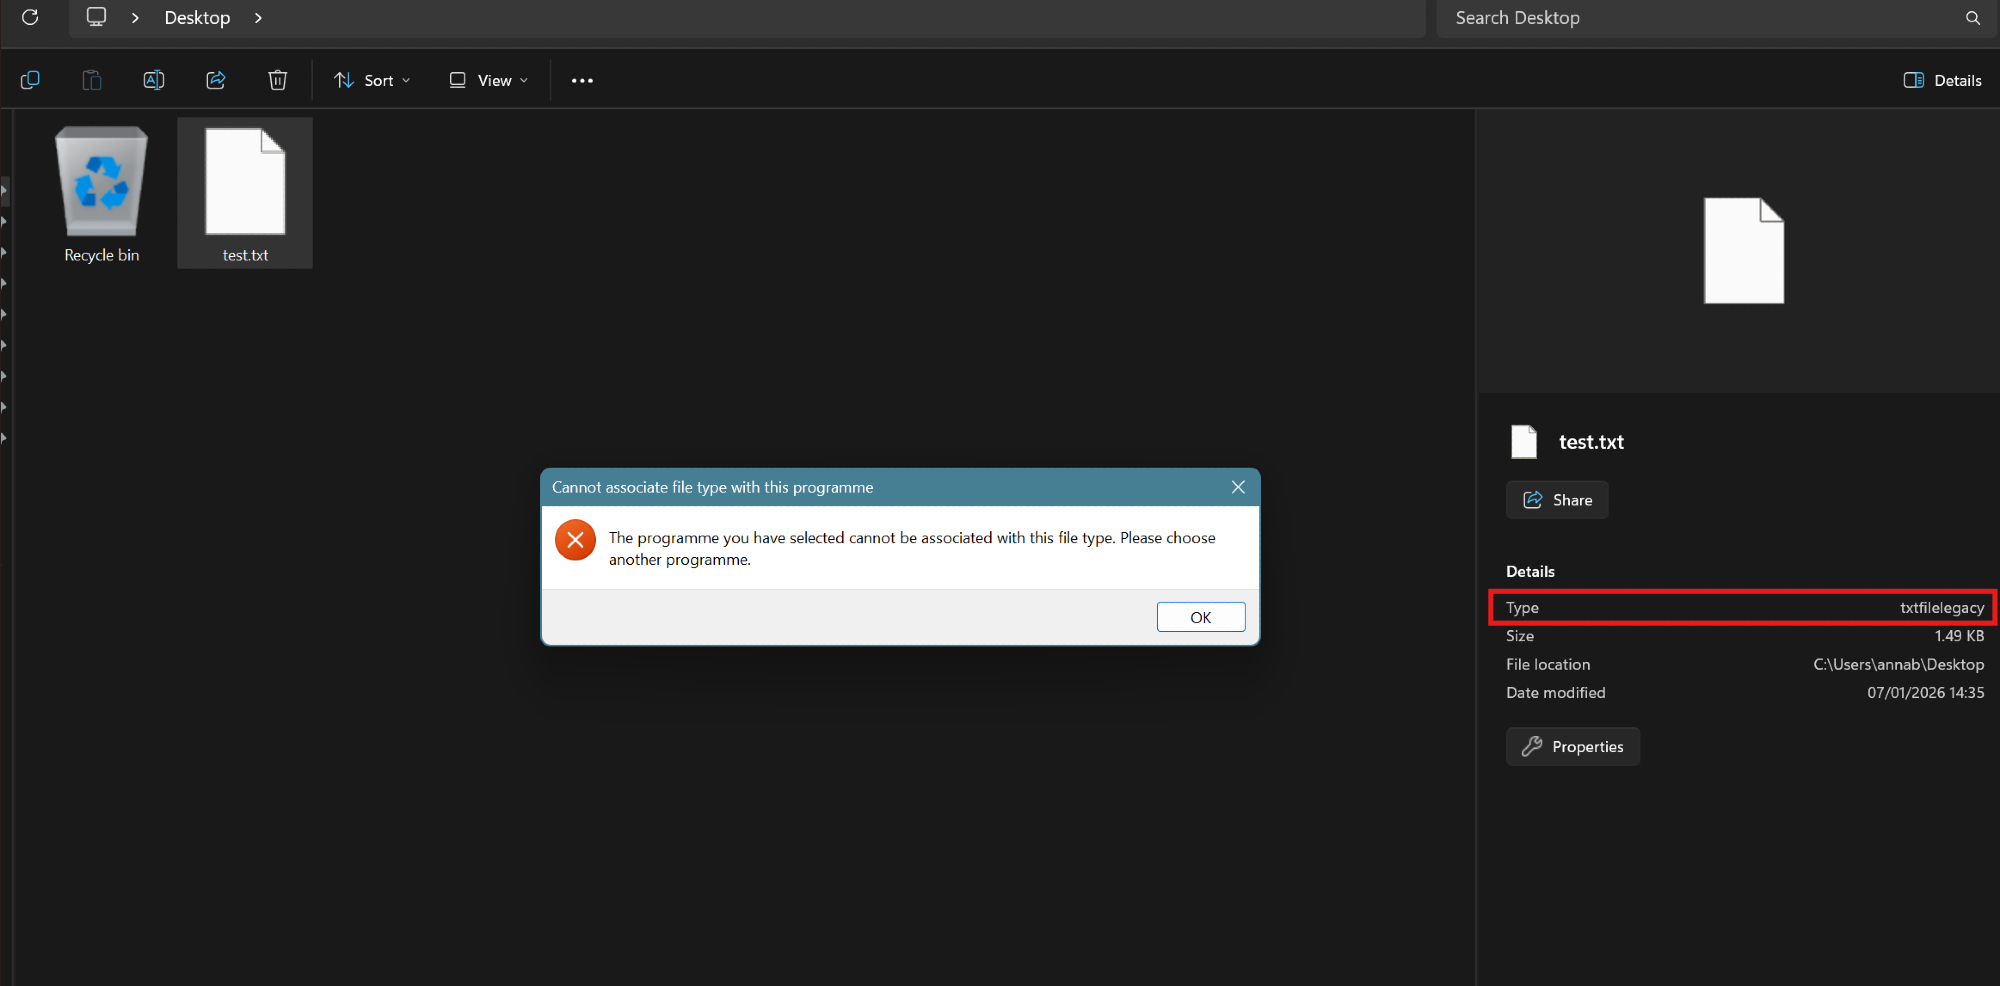2000x986 pixels.
Task: Click the Share arrow icon in toolbar
Action: tap(216, 80)
